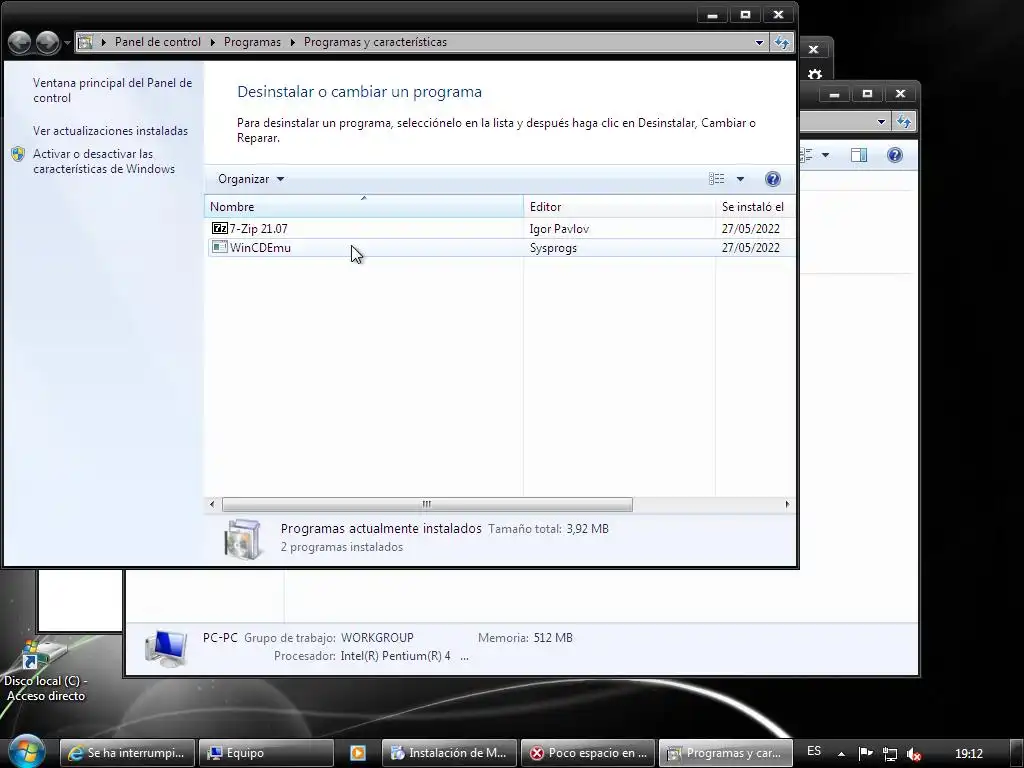This screenshot has width=1024, height=768.
Task: Click the gear icon in background window
Action: [x=814, y=74]
